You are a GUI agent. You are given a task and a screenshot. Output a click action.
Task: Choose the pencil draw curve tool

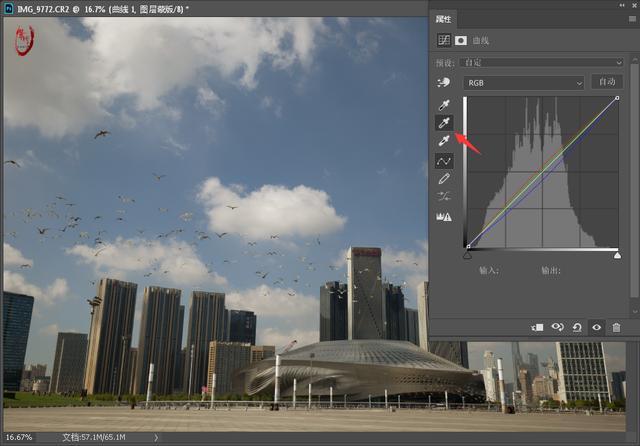coord(445,178)
